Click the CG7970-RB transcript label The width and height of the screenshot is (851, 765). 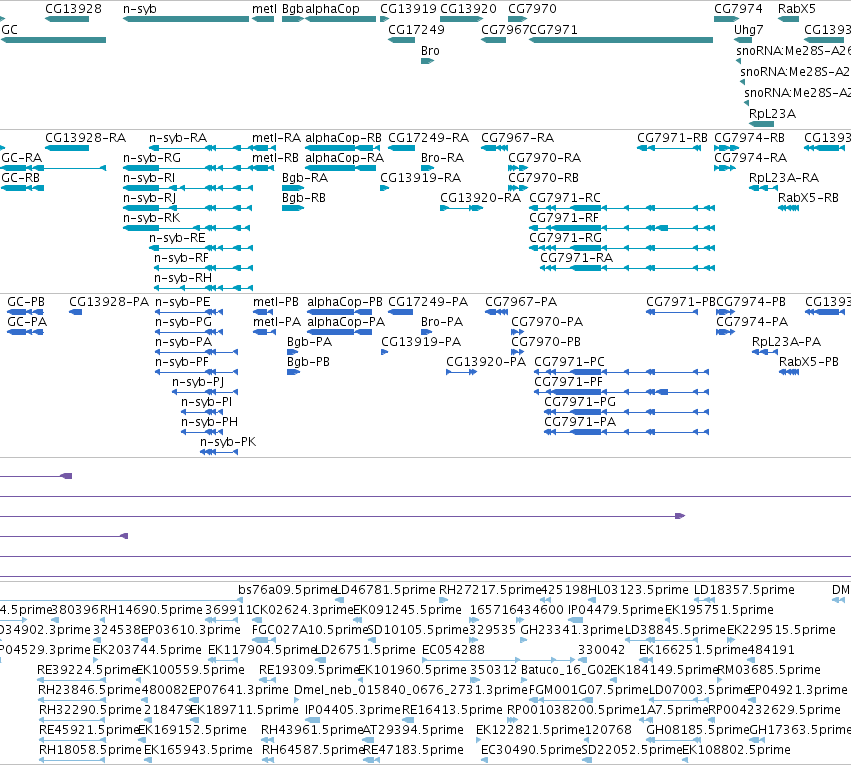(x=544, y=178)
